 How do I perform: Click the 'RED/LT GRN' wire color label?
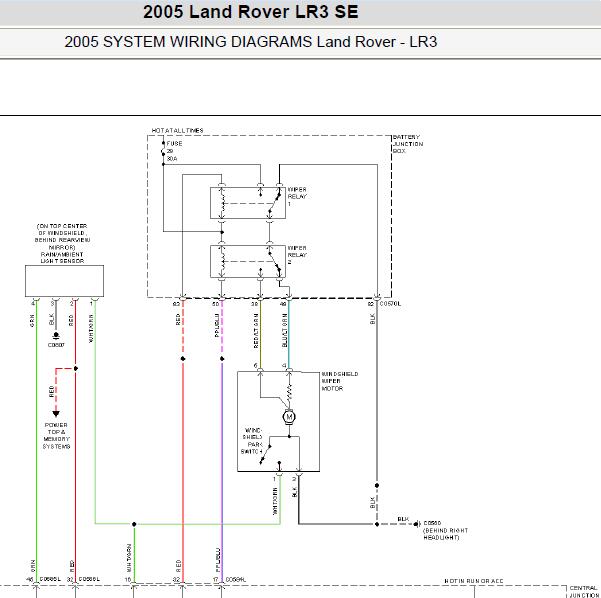[x=256, y=330]
